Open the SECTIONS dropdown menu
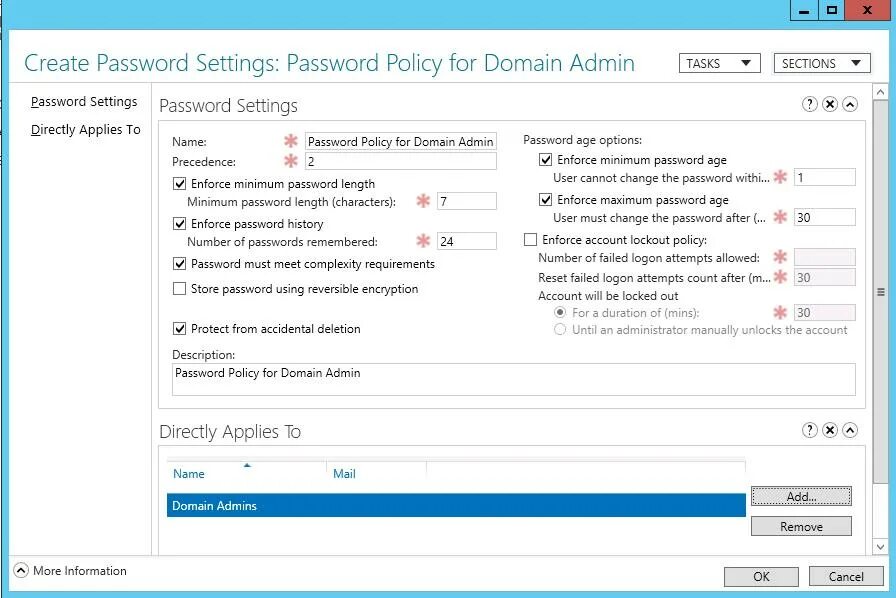This screenshot has height=598, width=896. (x=821, y=63)
